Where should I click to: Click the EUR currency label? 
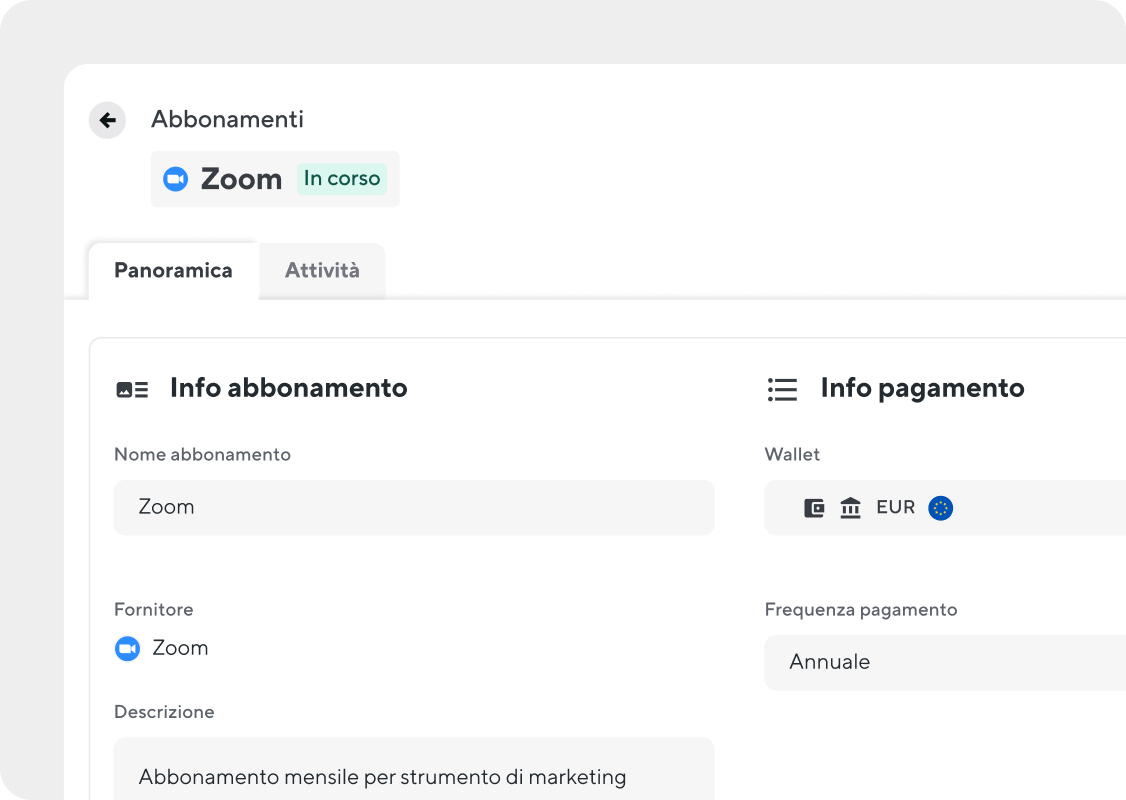[x=895, y=508]
